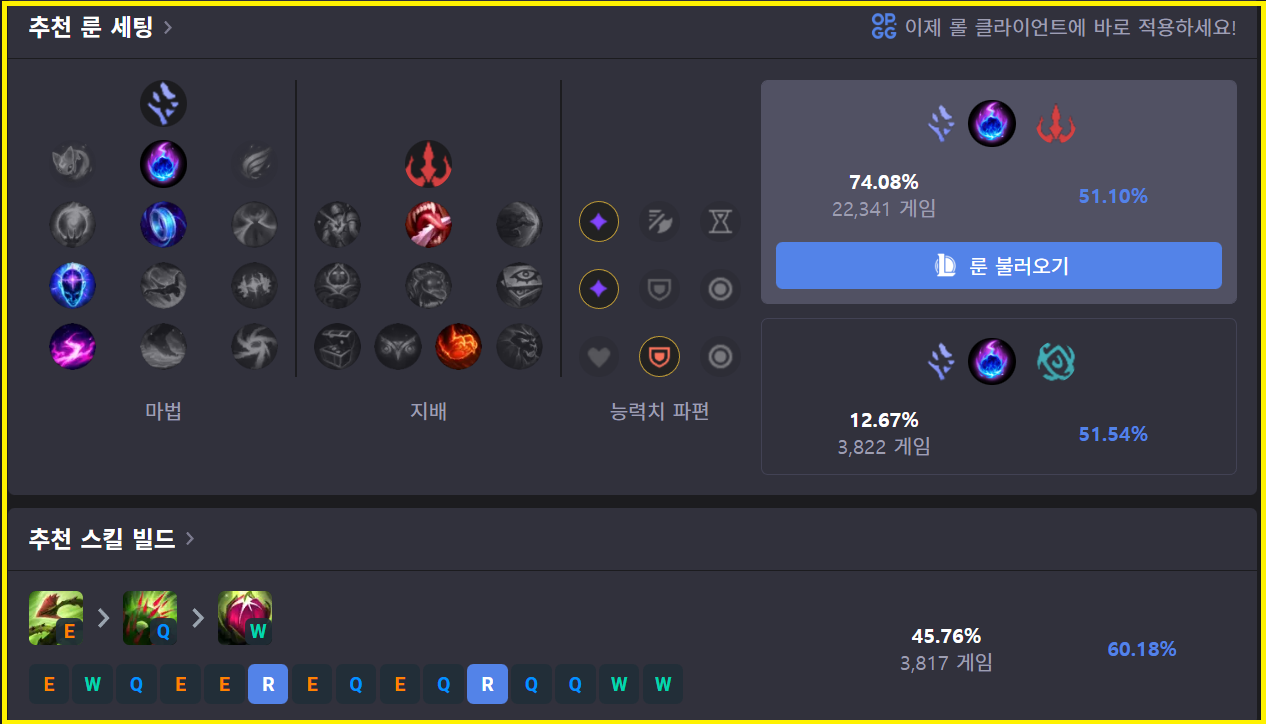Choose the grey shield shard in middle row
The image size is (1266, 724).
[660, 290]
